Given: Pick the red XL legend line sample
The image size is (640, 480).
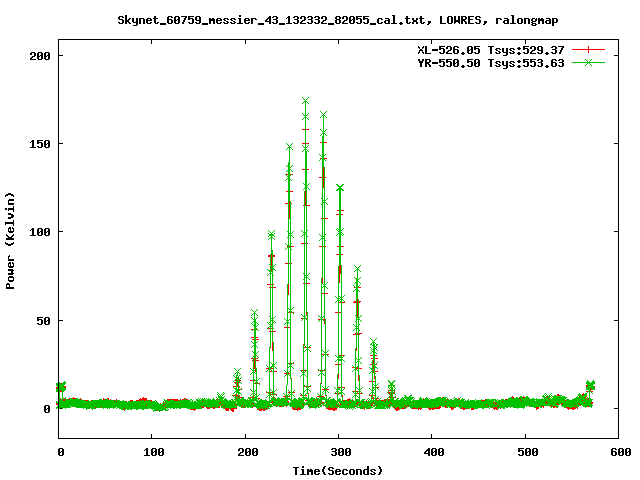Looking at the screenshot, I should tap(588, 50).
